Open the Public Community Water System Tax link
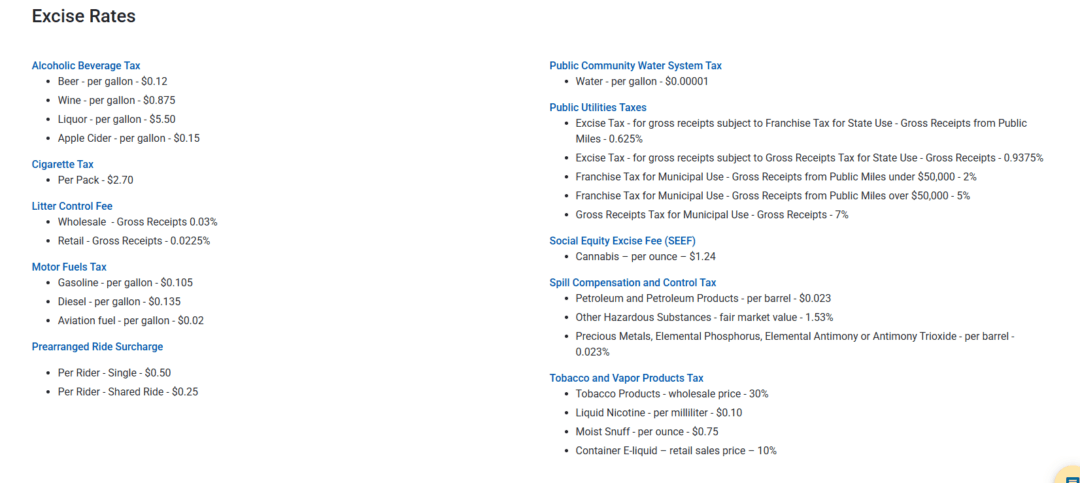Screen dimensions: 1080x483 coord(636,65)
